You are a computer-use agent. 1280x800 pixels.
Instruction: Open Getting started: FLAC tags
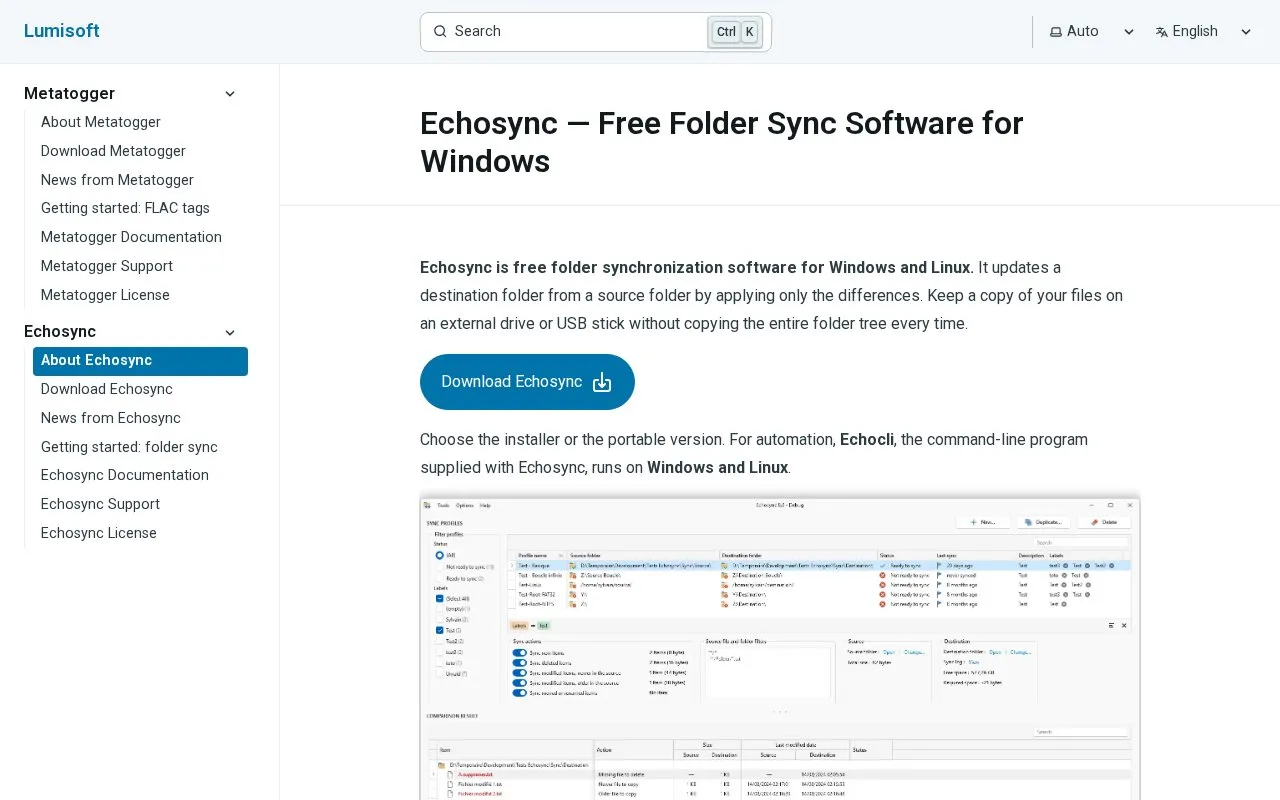pos(125,208)
